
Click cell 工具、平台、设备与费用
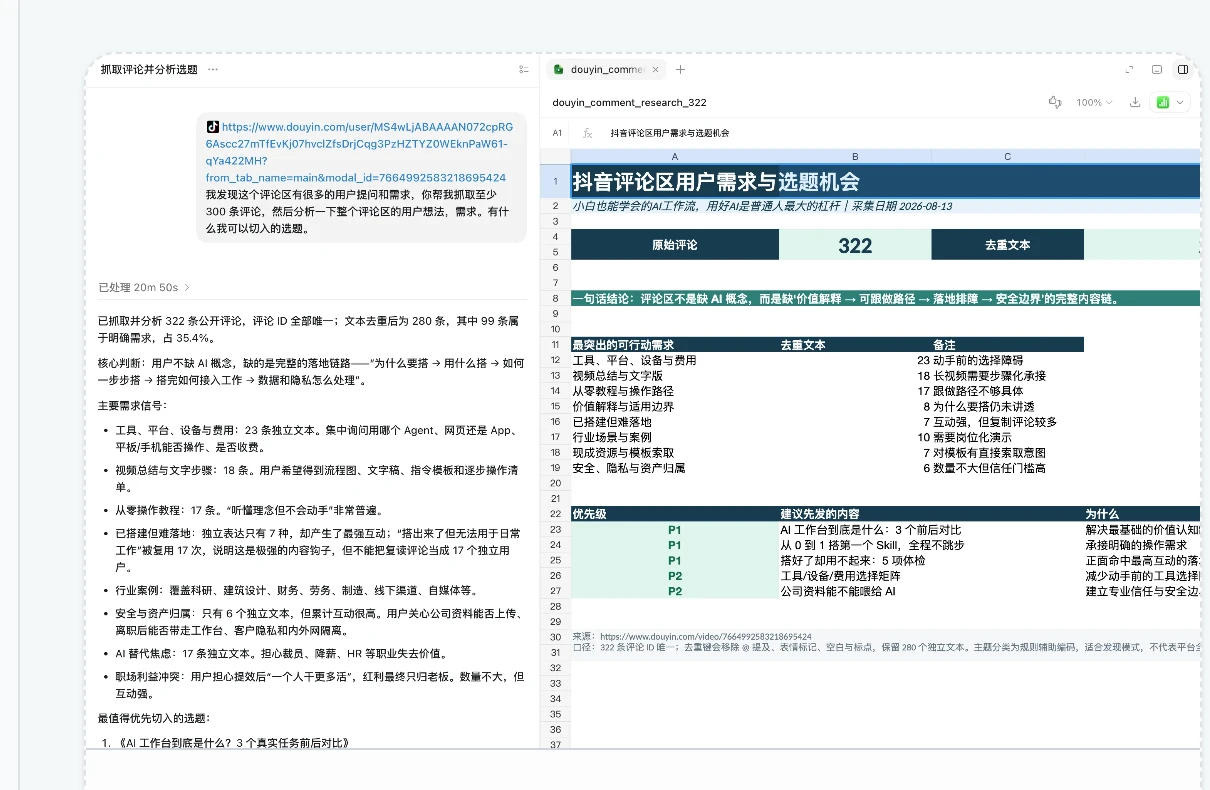675,360
